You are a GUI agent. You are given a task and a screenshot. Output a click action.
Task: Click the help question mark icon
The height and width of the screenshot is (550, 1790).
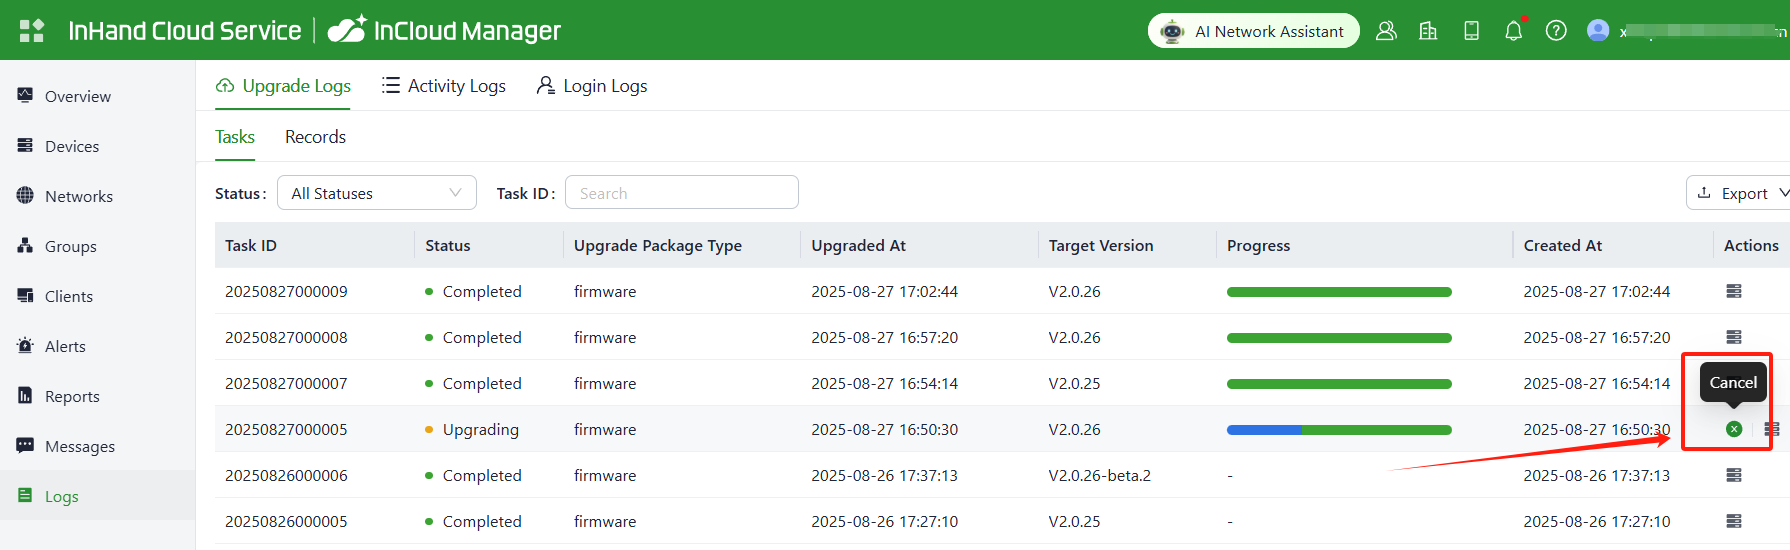click(1556, 31)
